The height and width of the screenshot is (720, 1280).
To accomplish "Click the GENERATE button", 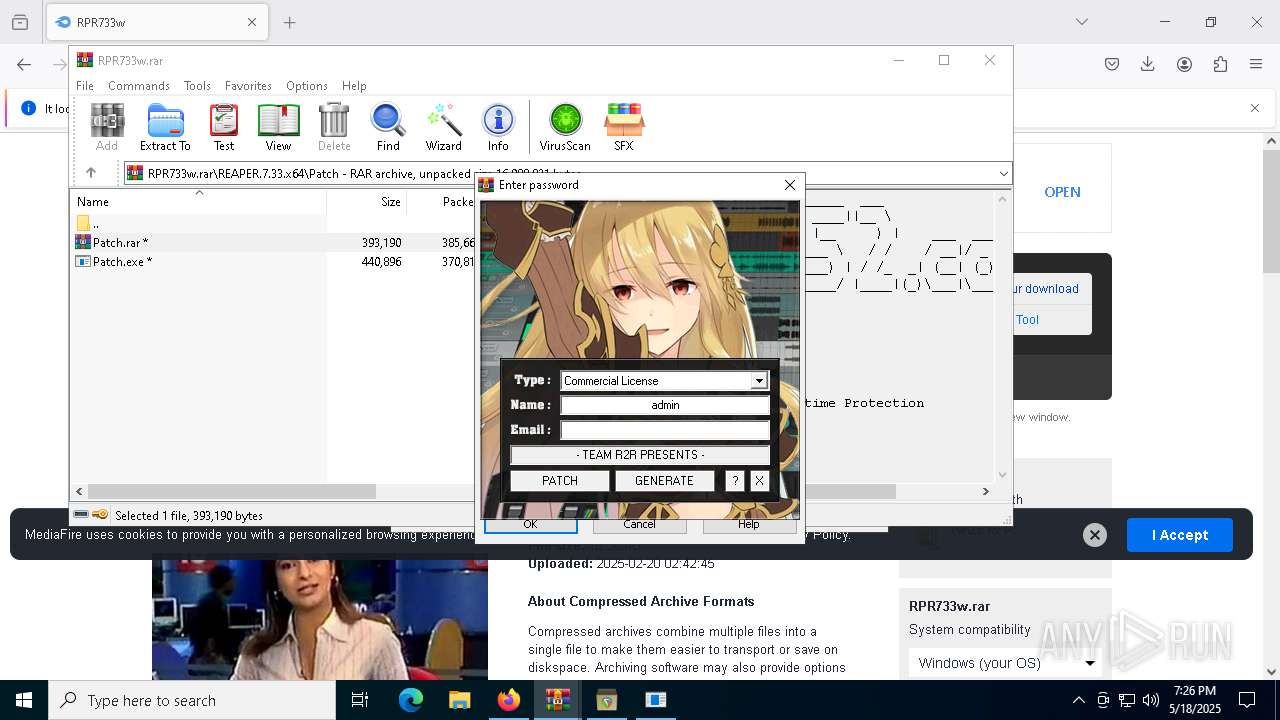I will click(664, 481).
